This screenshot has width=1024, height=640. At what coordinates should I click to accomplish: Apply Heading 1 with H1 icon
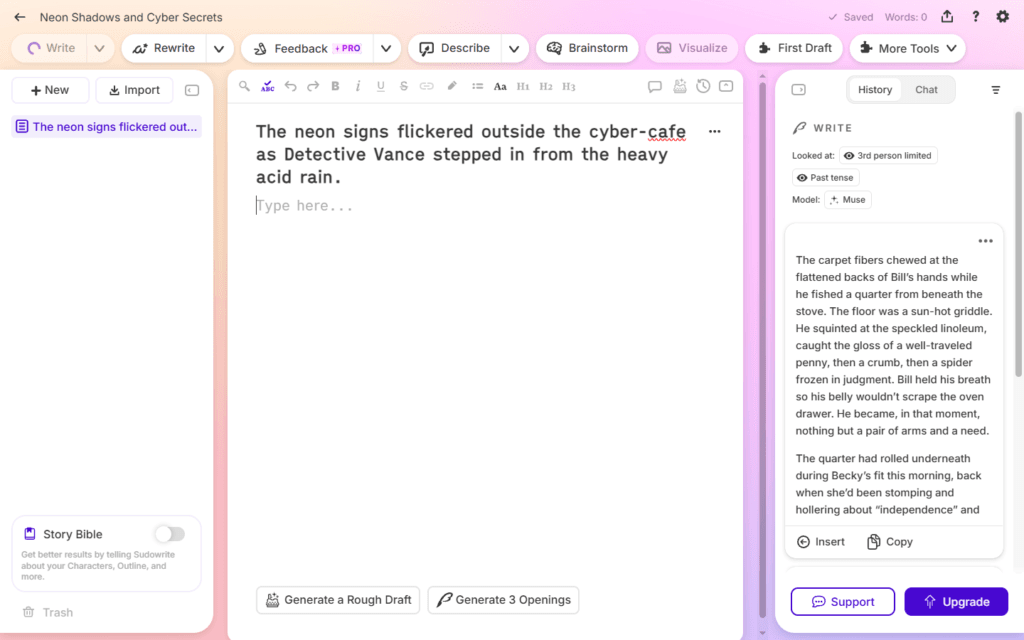pos(523,86)
